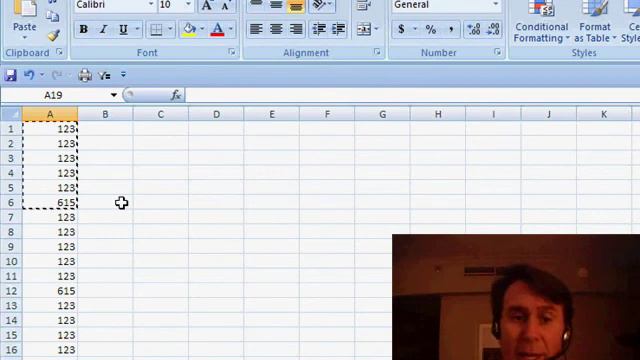
Task: Apply cell borders button
Action: coord(156,29)
